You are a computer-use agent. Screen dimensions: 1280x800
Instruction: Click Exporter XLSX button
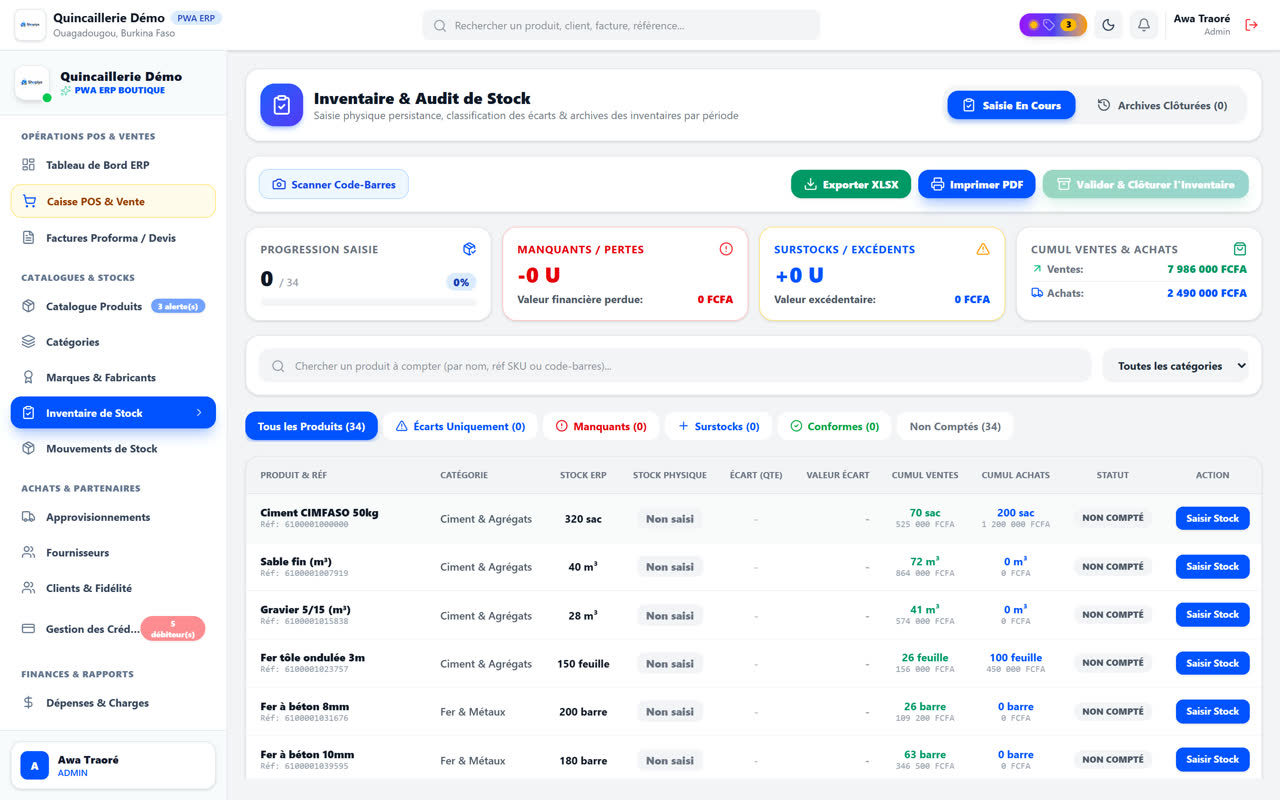click(851, 184)
